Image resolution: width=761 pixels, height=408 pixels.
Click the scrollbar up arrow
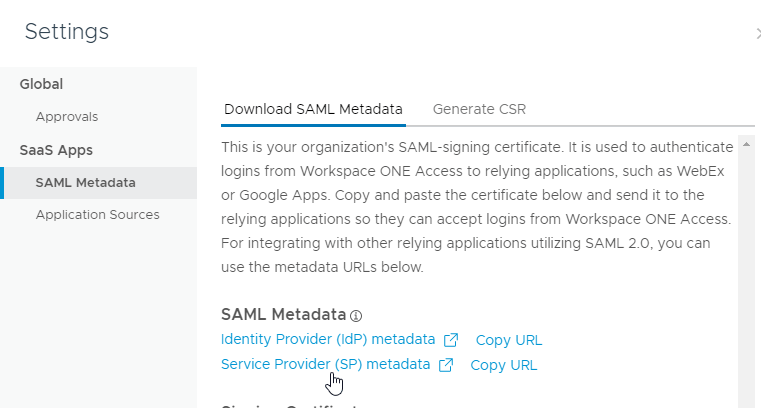(747, 146)
